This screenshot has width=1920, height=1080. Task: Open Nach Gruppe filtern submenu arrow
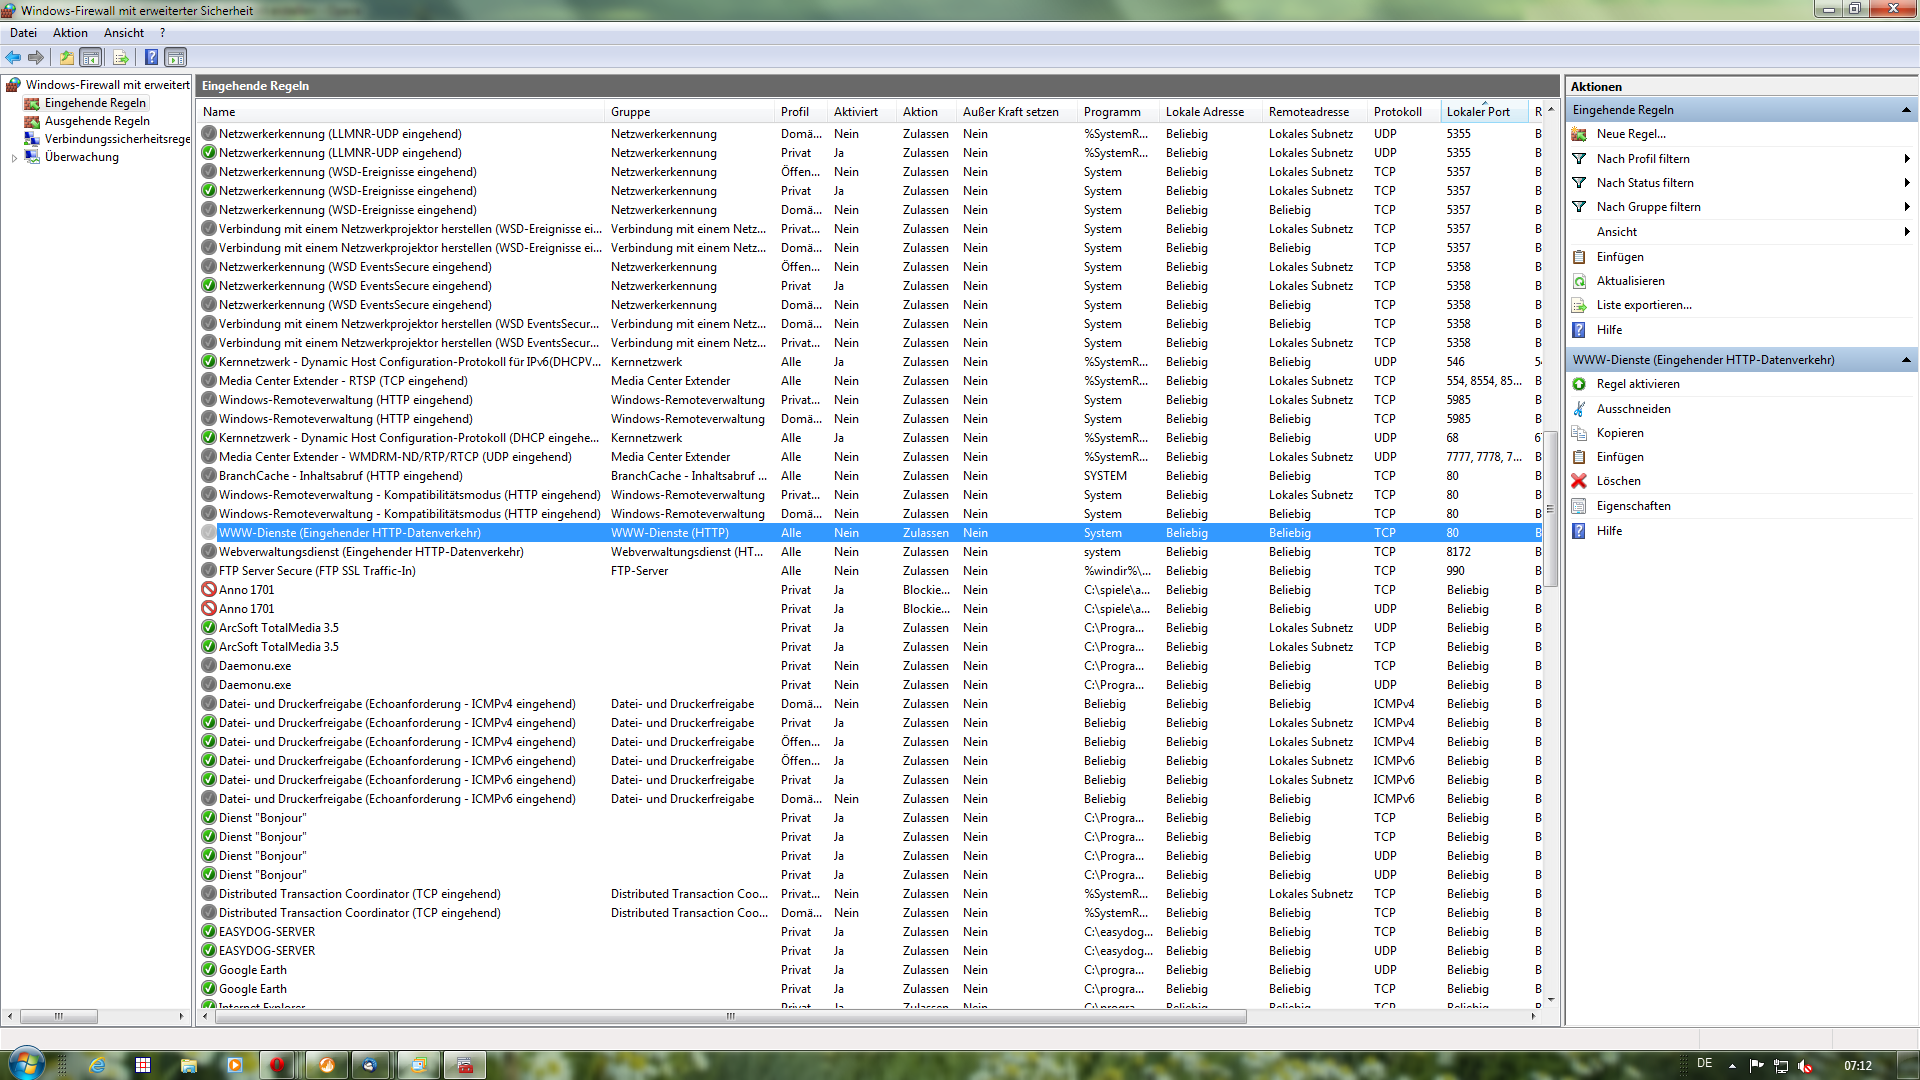click(1907, 207)
